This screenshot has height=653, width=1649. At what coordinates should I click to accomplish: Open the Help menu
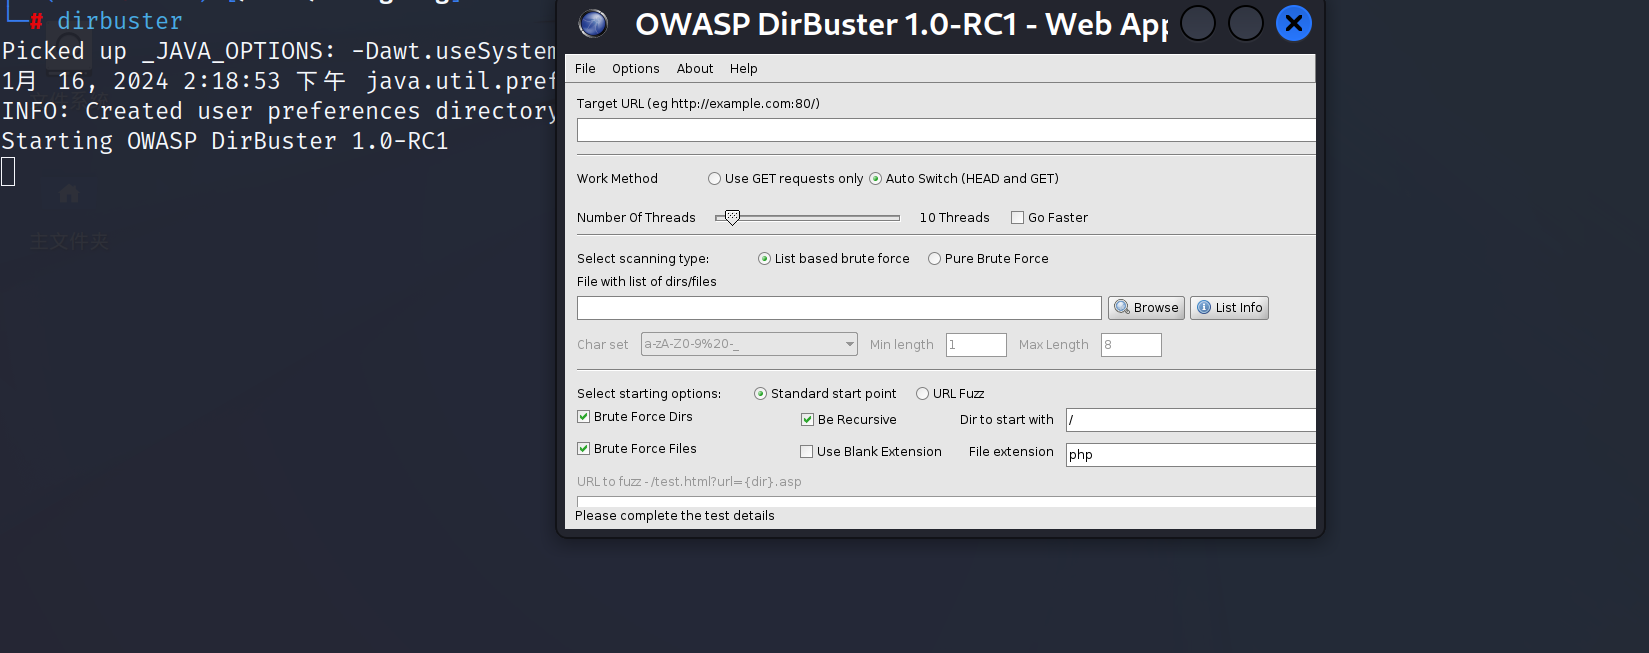743,68
